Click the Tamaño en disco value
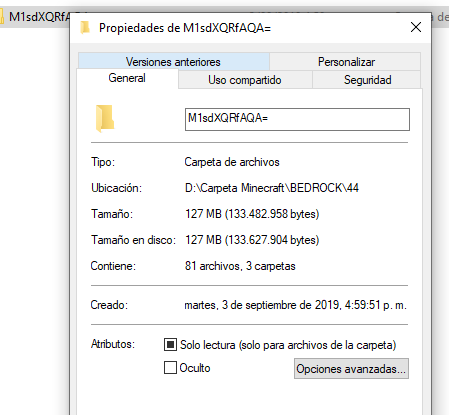Image resolution: width=449 pixels, height=415 pixels. point(252,240)
